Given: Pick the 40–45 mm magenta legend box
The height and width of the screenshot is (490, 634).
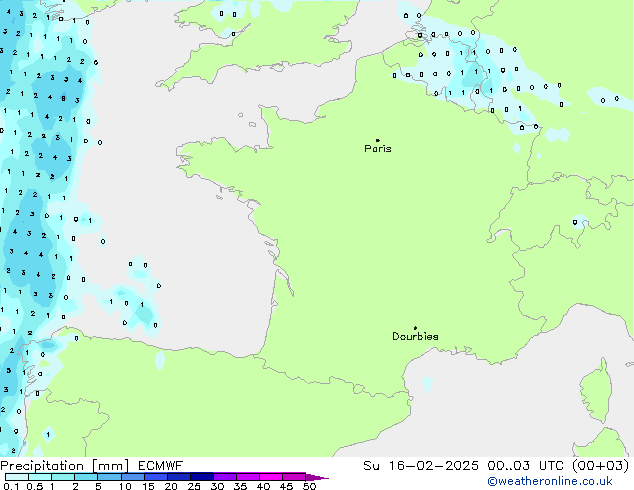Looking at the screenshot, I should 271,477.
